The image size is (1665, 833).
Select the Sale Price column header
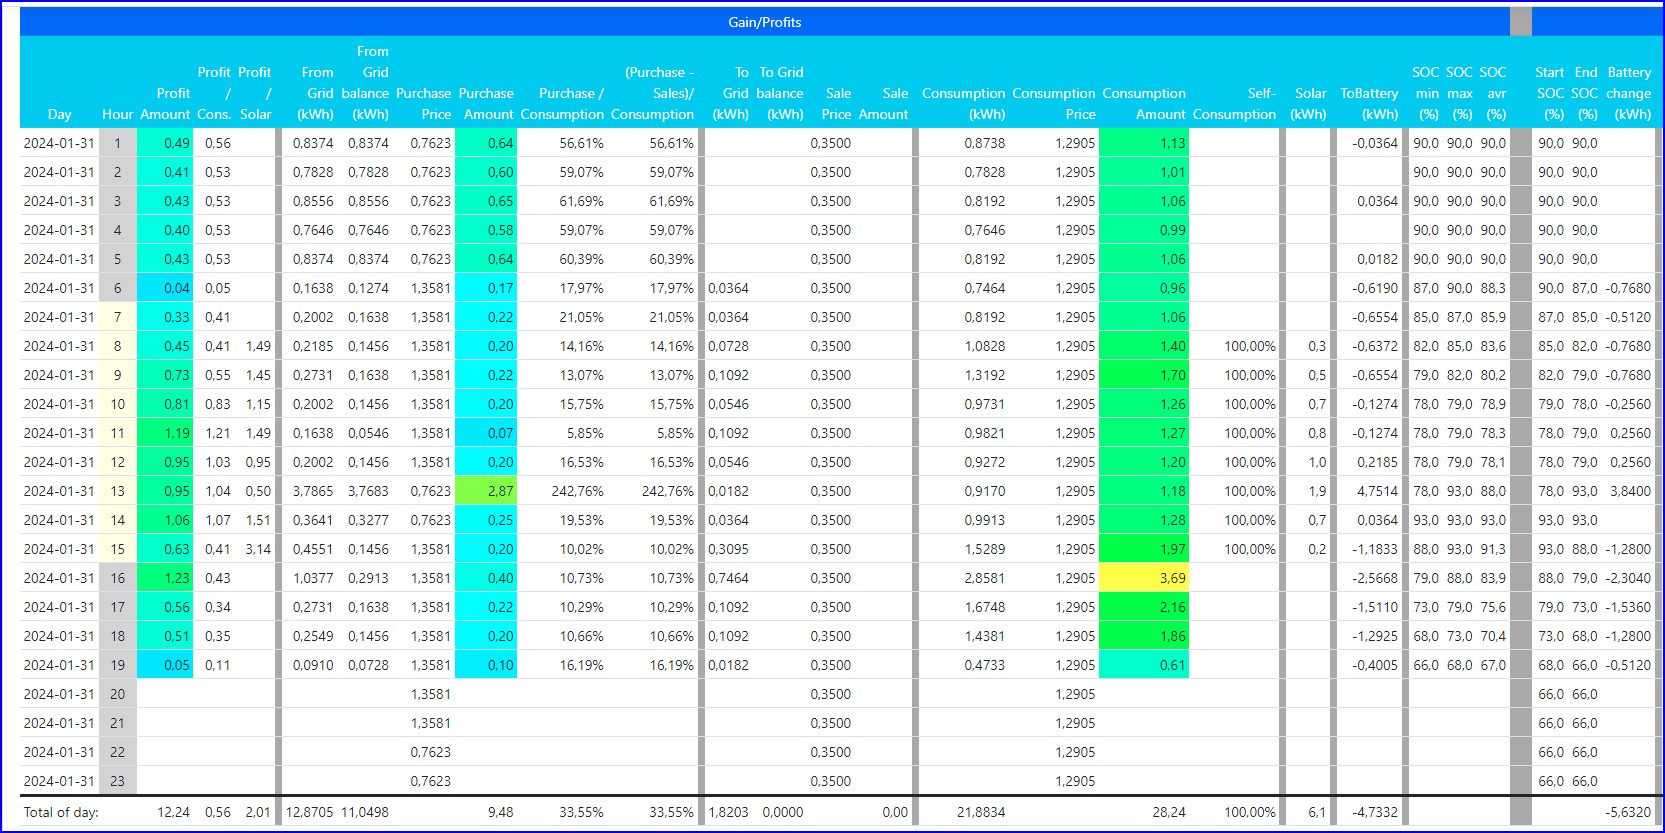836,104
